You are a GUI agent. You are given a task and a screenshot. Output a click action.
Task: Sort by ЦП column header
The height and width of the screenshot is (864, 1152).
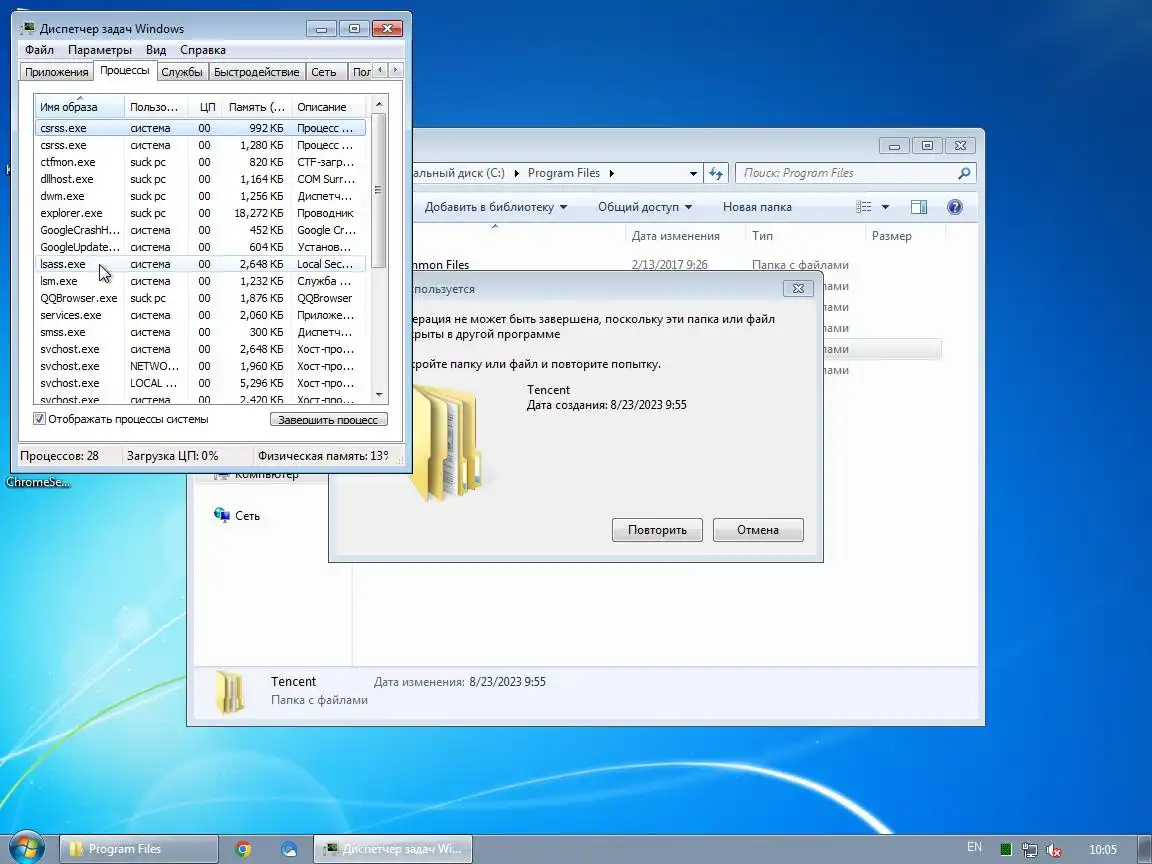click(x=206, y=107)
